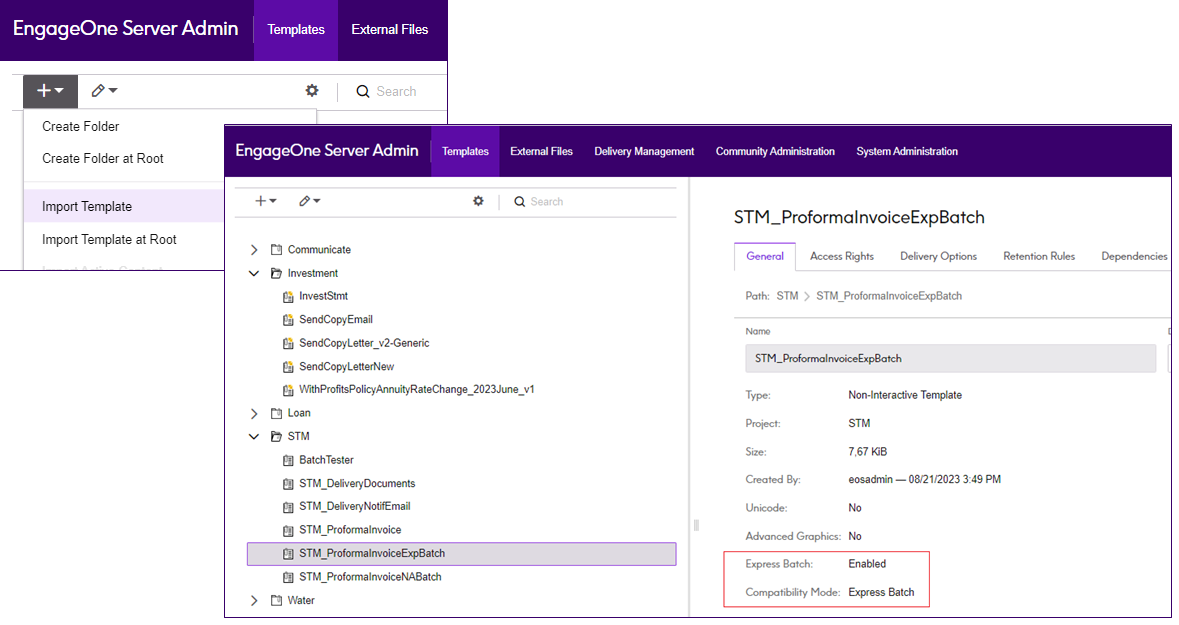Open the Delivery Options tab
1179x625 pixels.
click(x=938, y=256)
